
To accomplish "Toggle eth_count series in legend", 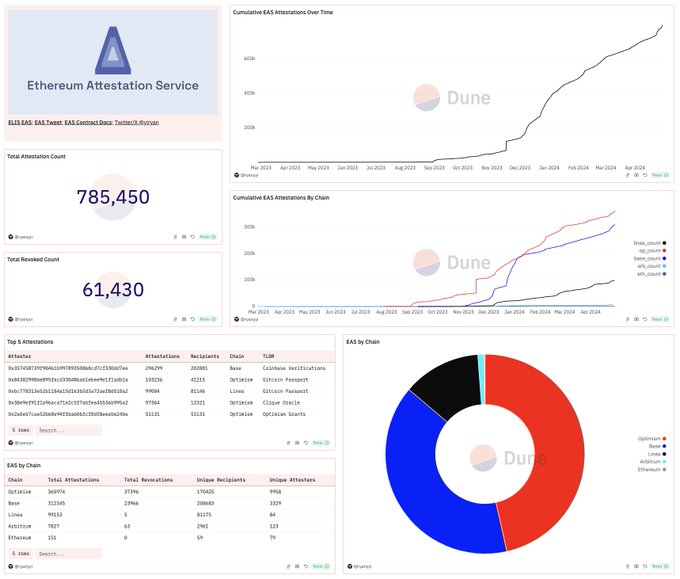I will 651,274.
